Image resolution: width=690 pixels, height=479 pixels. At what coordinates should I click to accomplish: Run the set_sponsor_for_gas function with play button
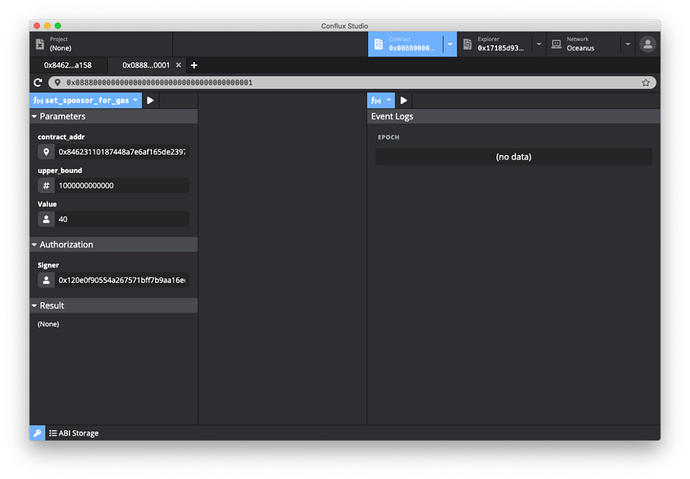(150, 100)
